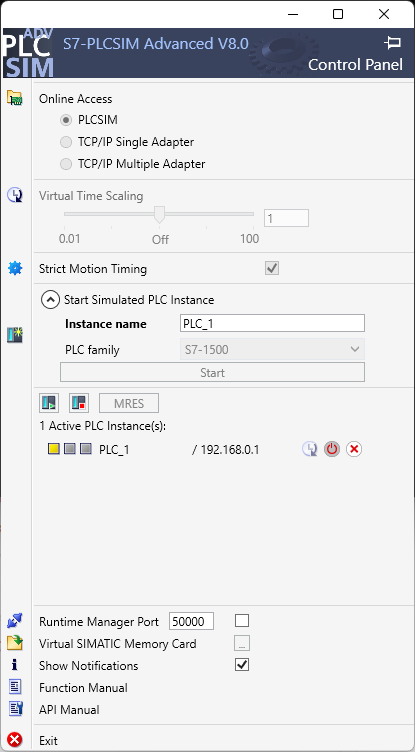
Task: Select TCP/IP Multiple Adapter option
Action: (66, 164)
